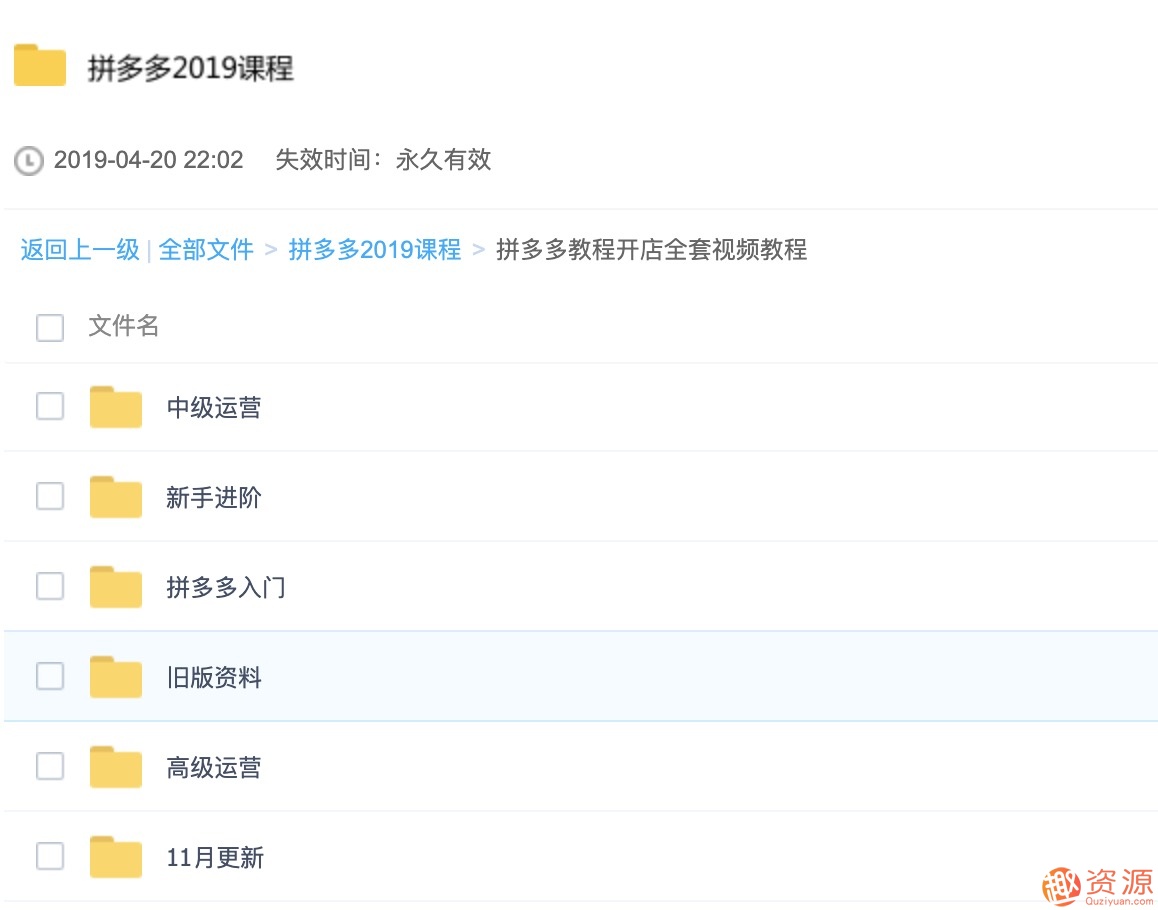Navigate to 全部文件 breadcrumb
This screenshot has height=910, width=1158.
[206, 250]
